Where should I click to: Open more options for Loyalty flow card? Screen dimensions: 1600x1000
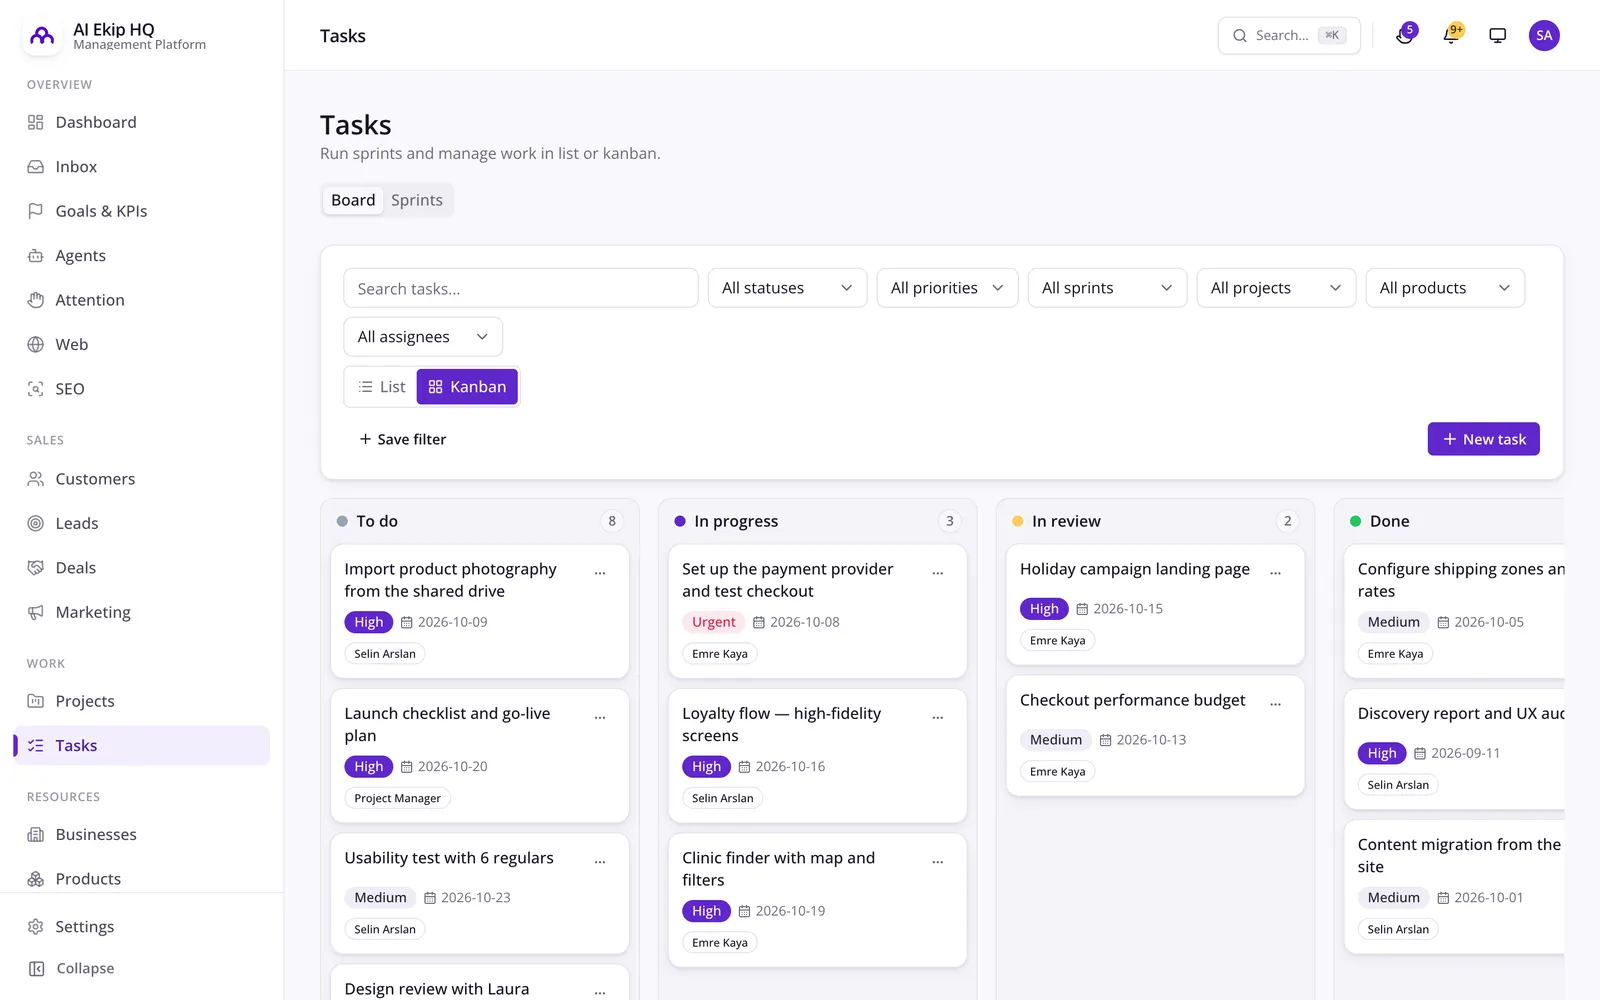[x=938, y=717]
